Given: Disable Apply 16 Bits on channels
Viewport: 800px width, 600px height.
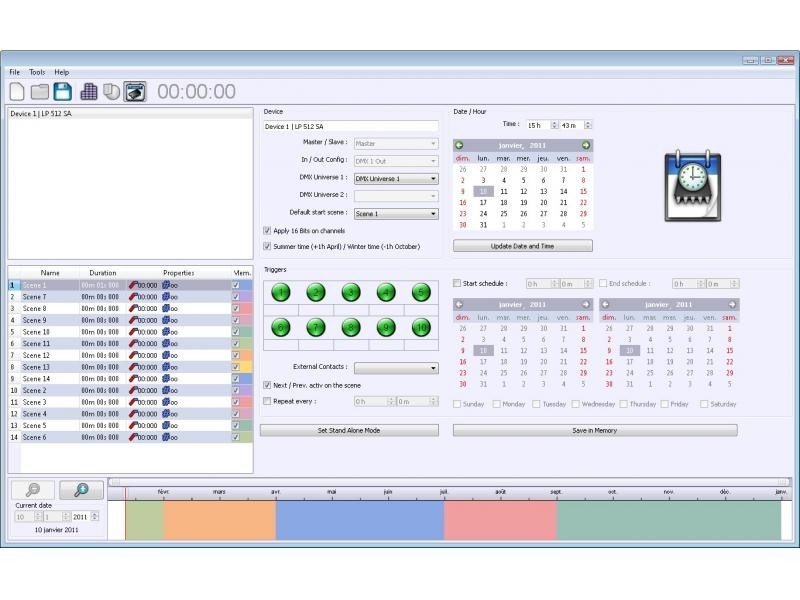Looking at the screenshot, I should coord(267,230).
